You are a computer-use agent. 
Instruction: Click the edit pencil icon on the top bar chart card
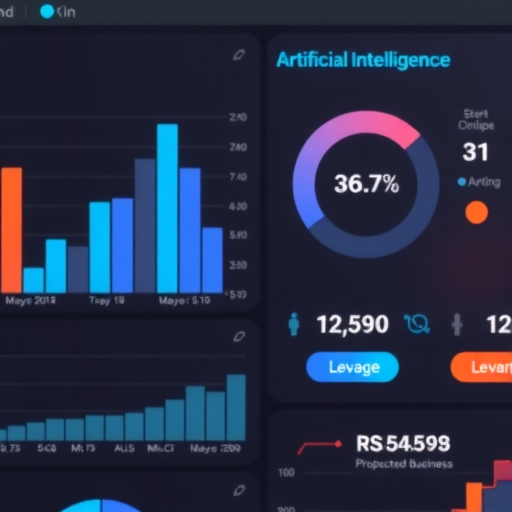(x=239, y=55)
